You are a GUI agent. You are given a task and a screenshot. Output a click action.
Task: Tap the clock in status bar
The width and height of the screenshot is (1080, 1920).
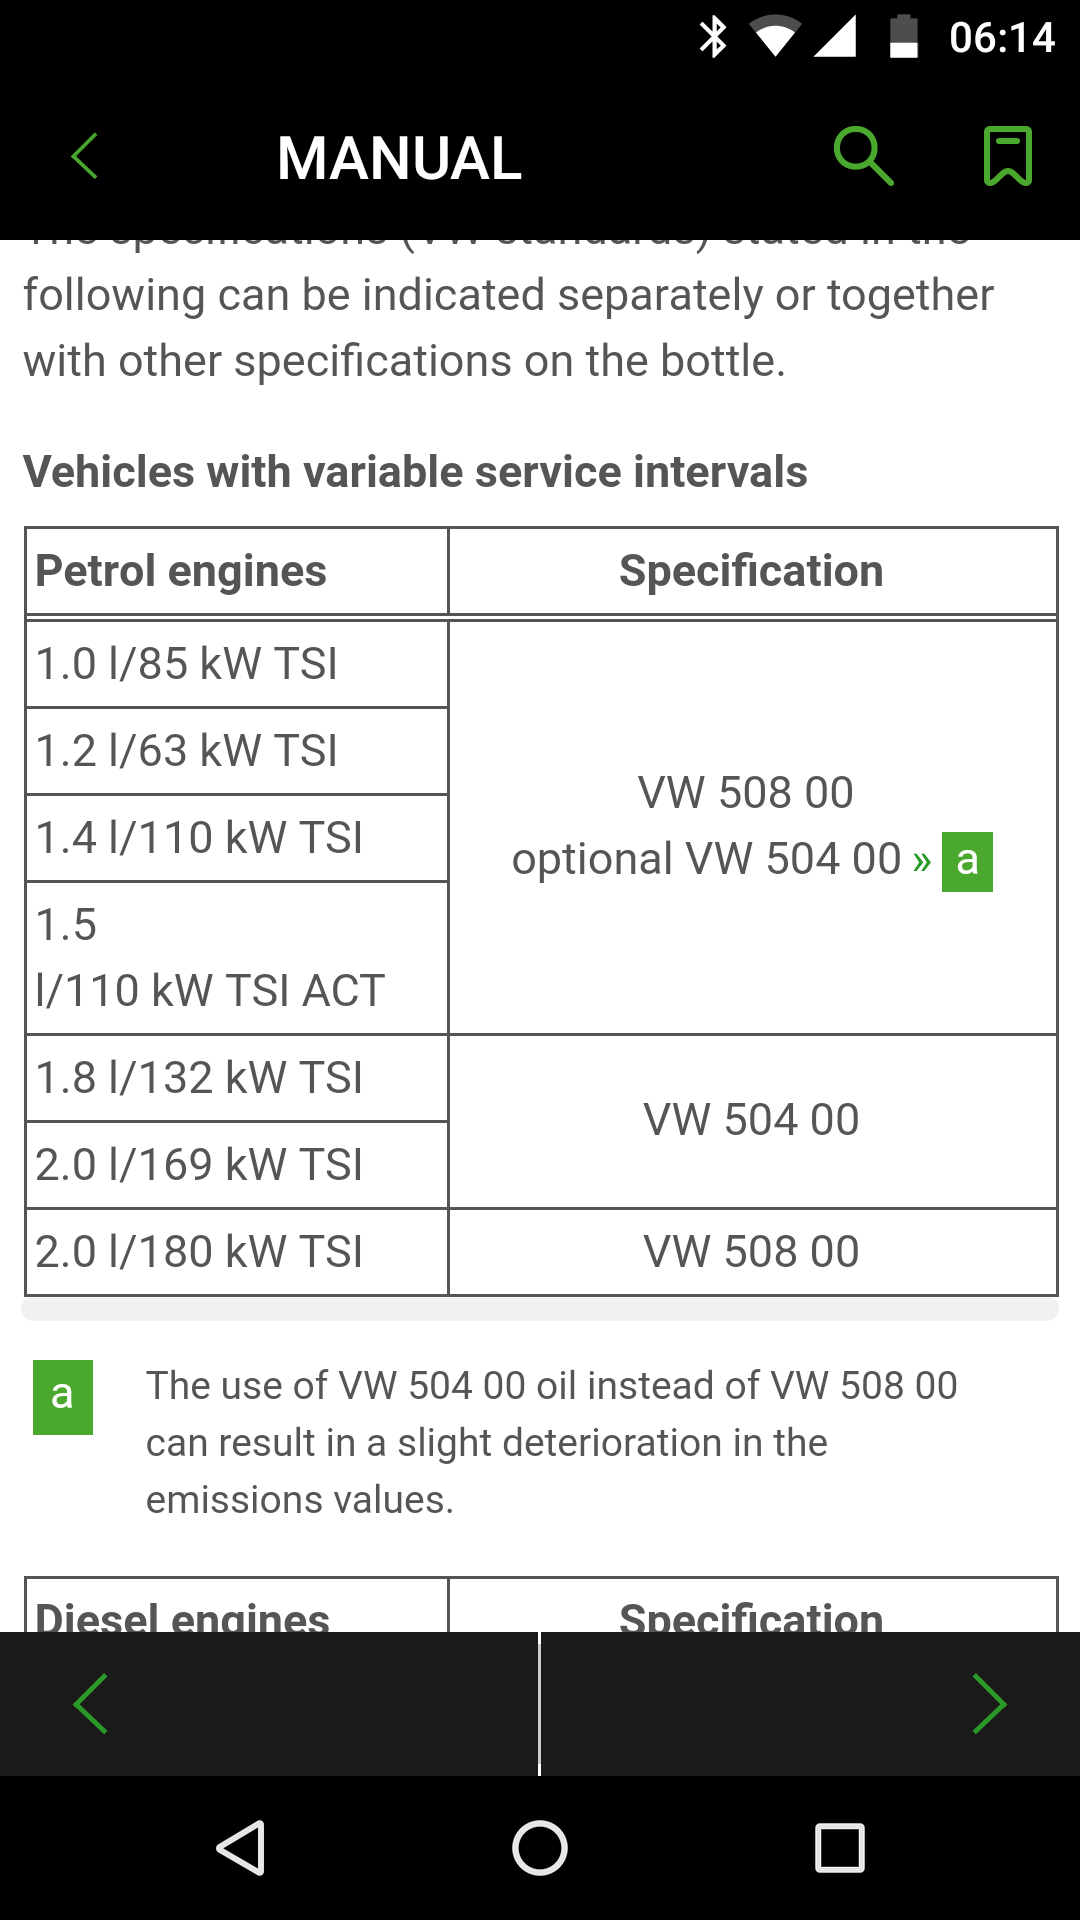[1002, 38]
